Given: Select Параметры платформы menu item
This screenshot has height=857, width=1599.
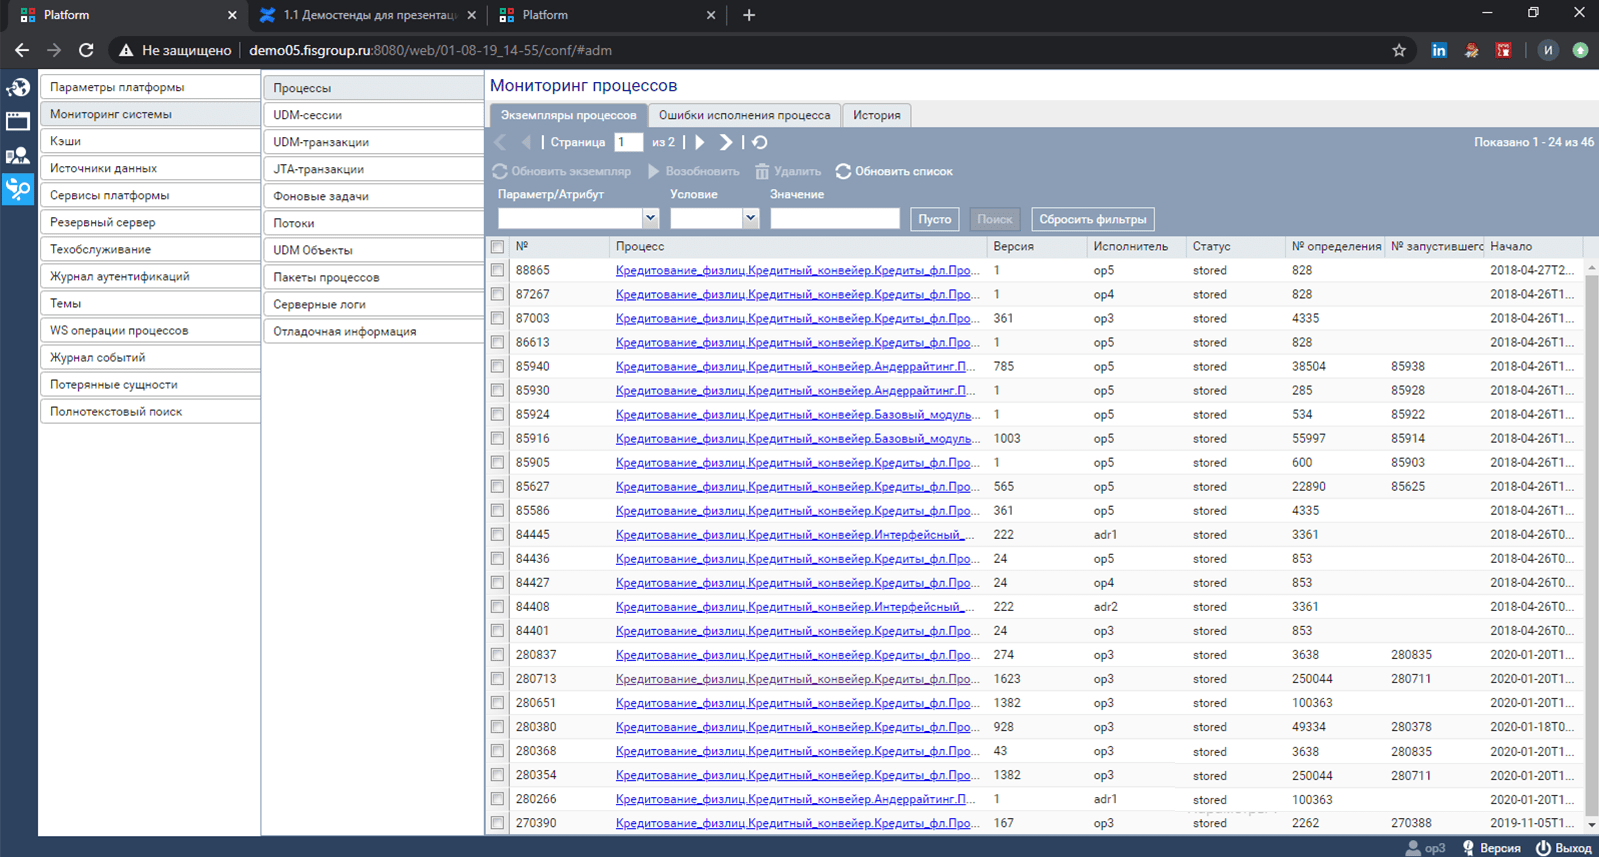Looking at the screenshot, I should coord(150,87).
